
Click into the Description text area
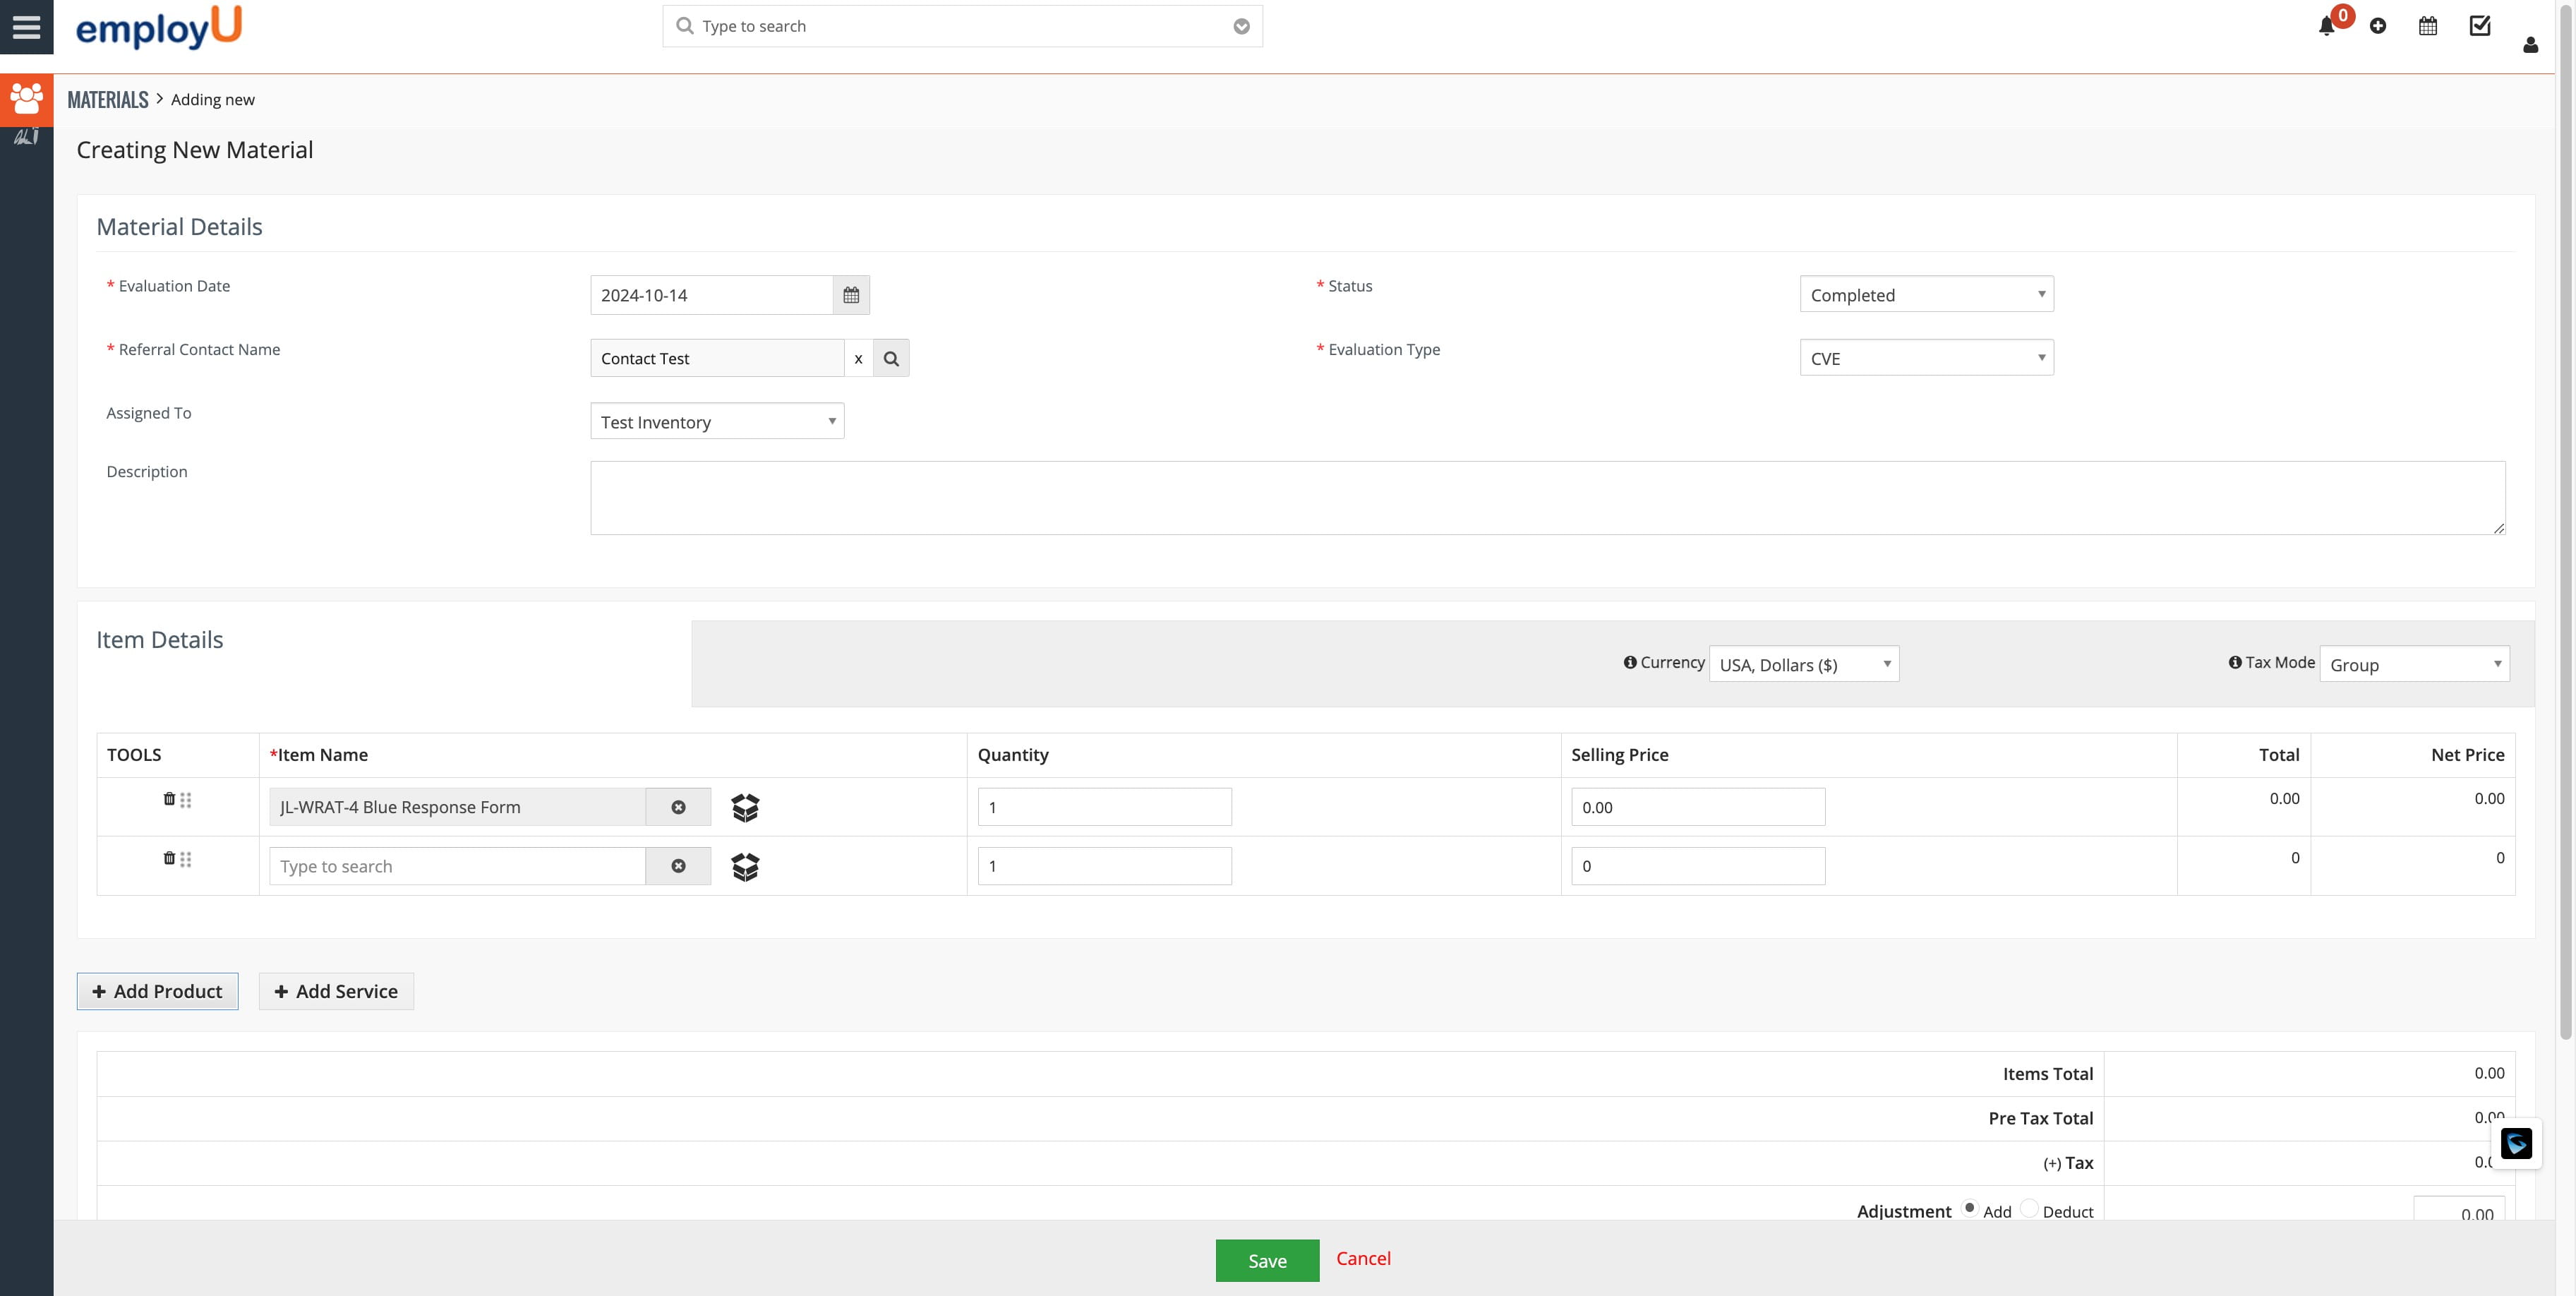1547,498
